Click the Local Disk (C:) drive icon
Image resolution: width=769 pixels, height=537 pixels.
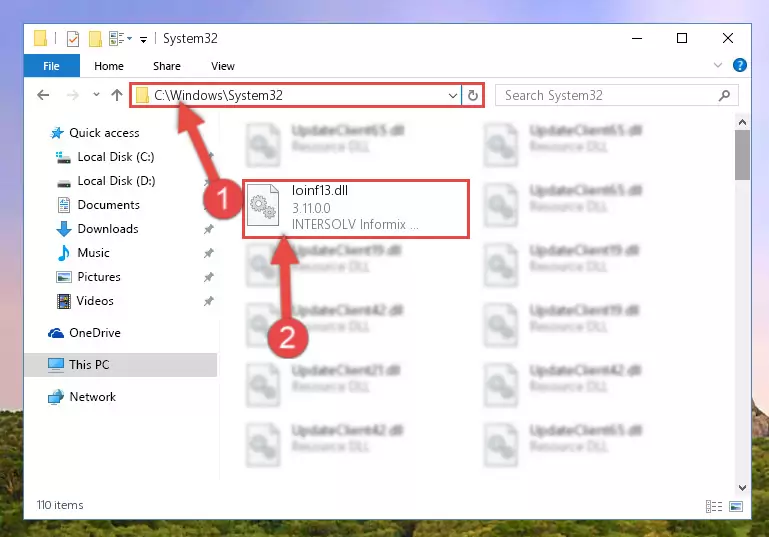[x=63, y=157]
